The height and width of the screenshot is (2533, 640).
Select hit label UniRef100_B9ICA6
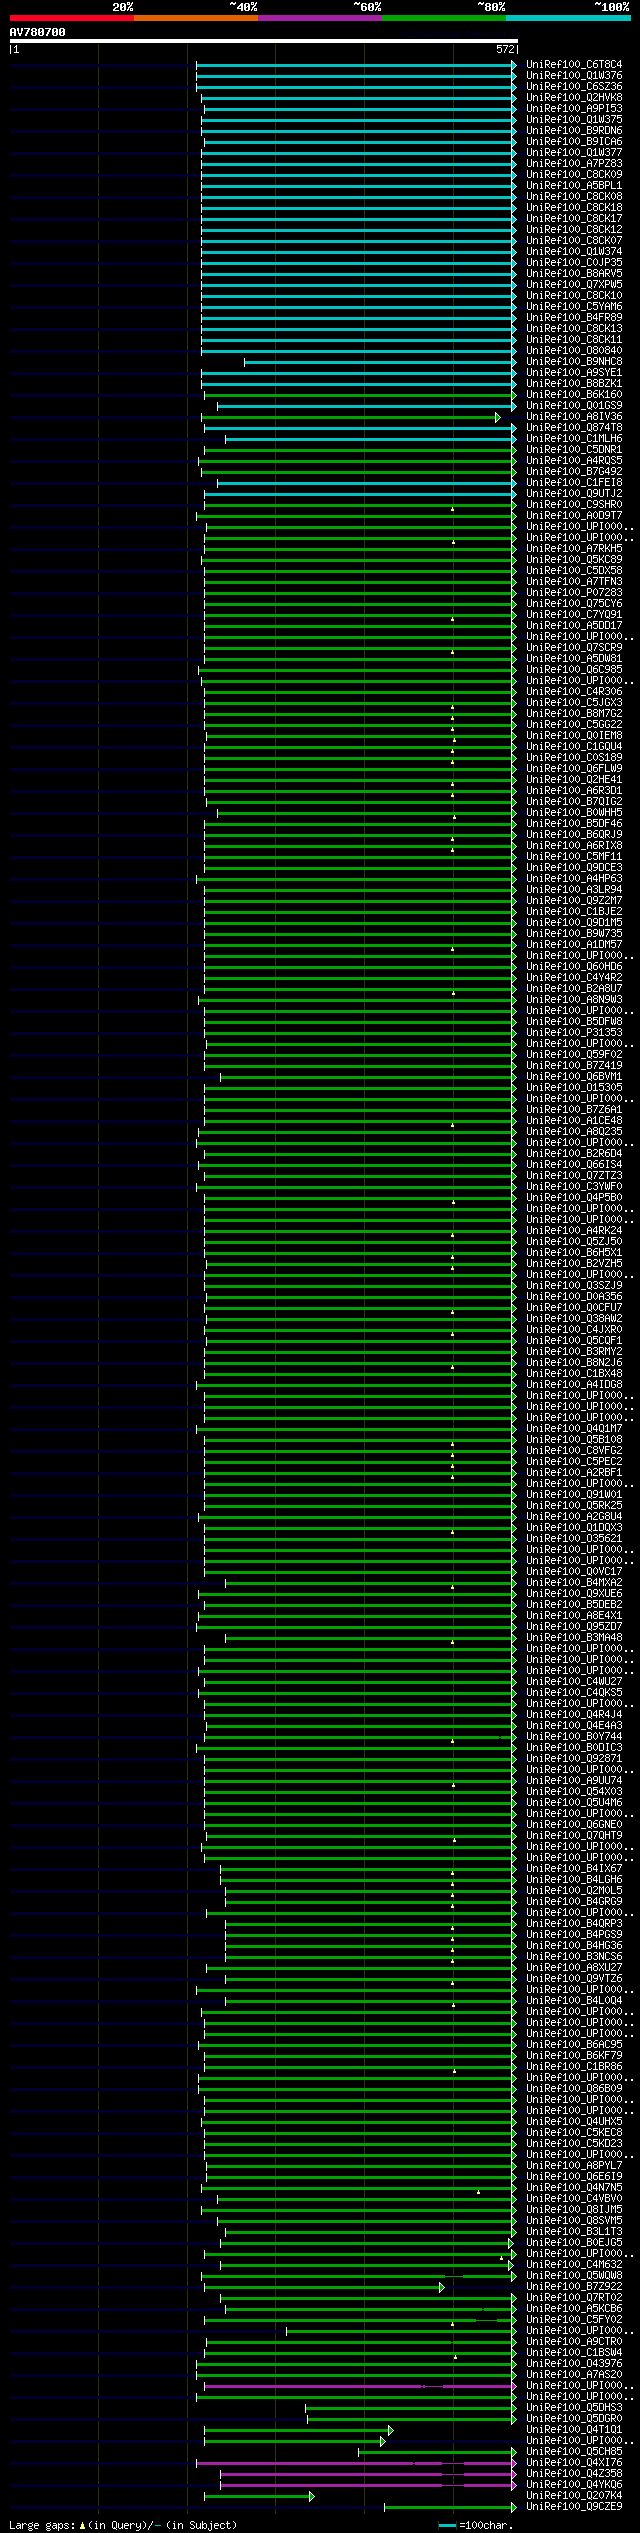point(574,142)
